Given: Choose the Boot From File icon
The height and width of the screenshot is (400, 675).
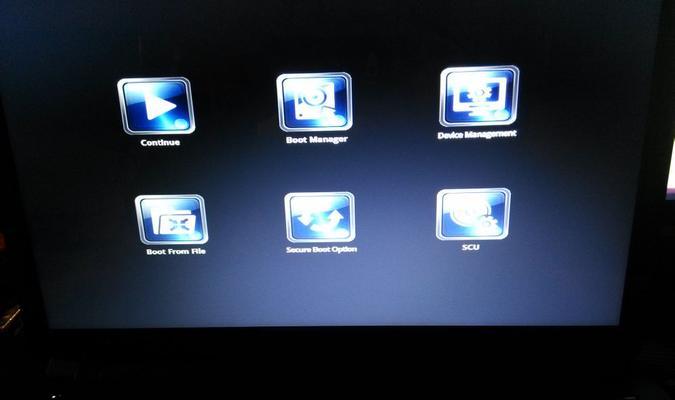Looking at the screenshot, I should click(171, 220).
